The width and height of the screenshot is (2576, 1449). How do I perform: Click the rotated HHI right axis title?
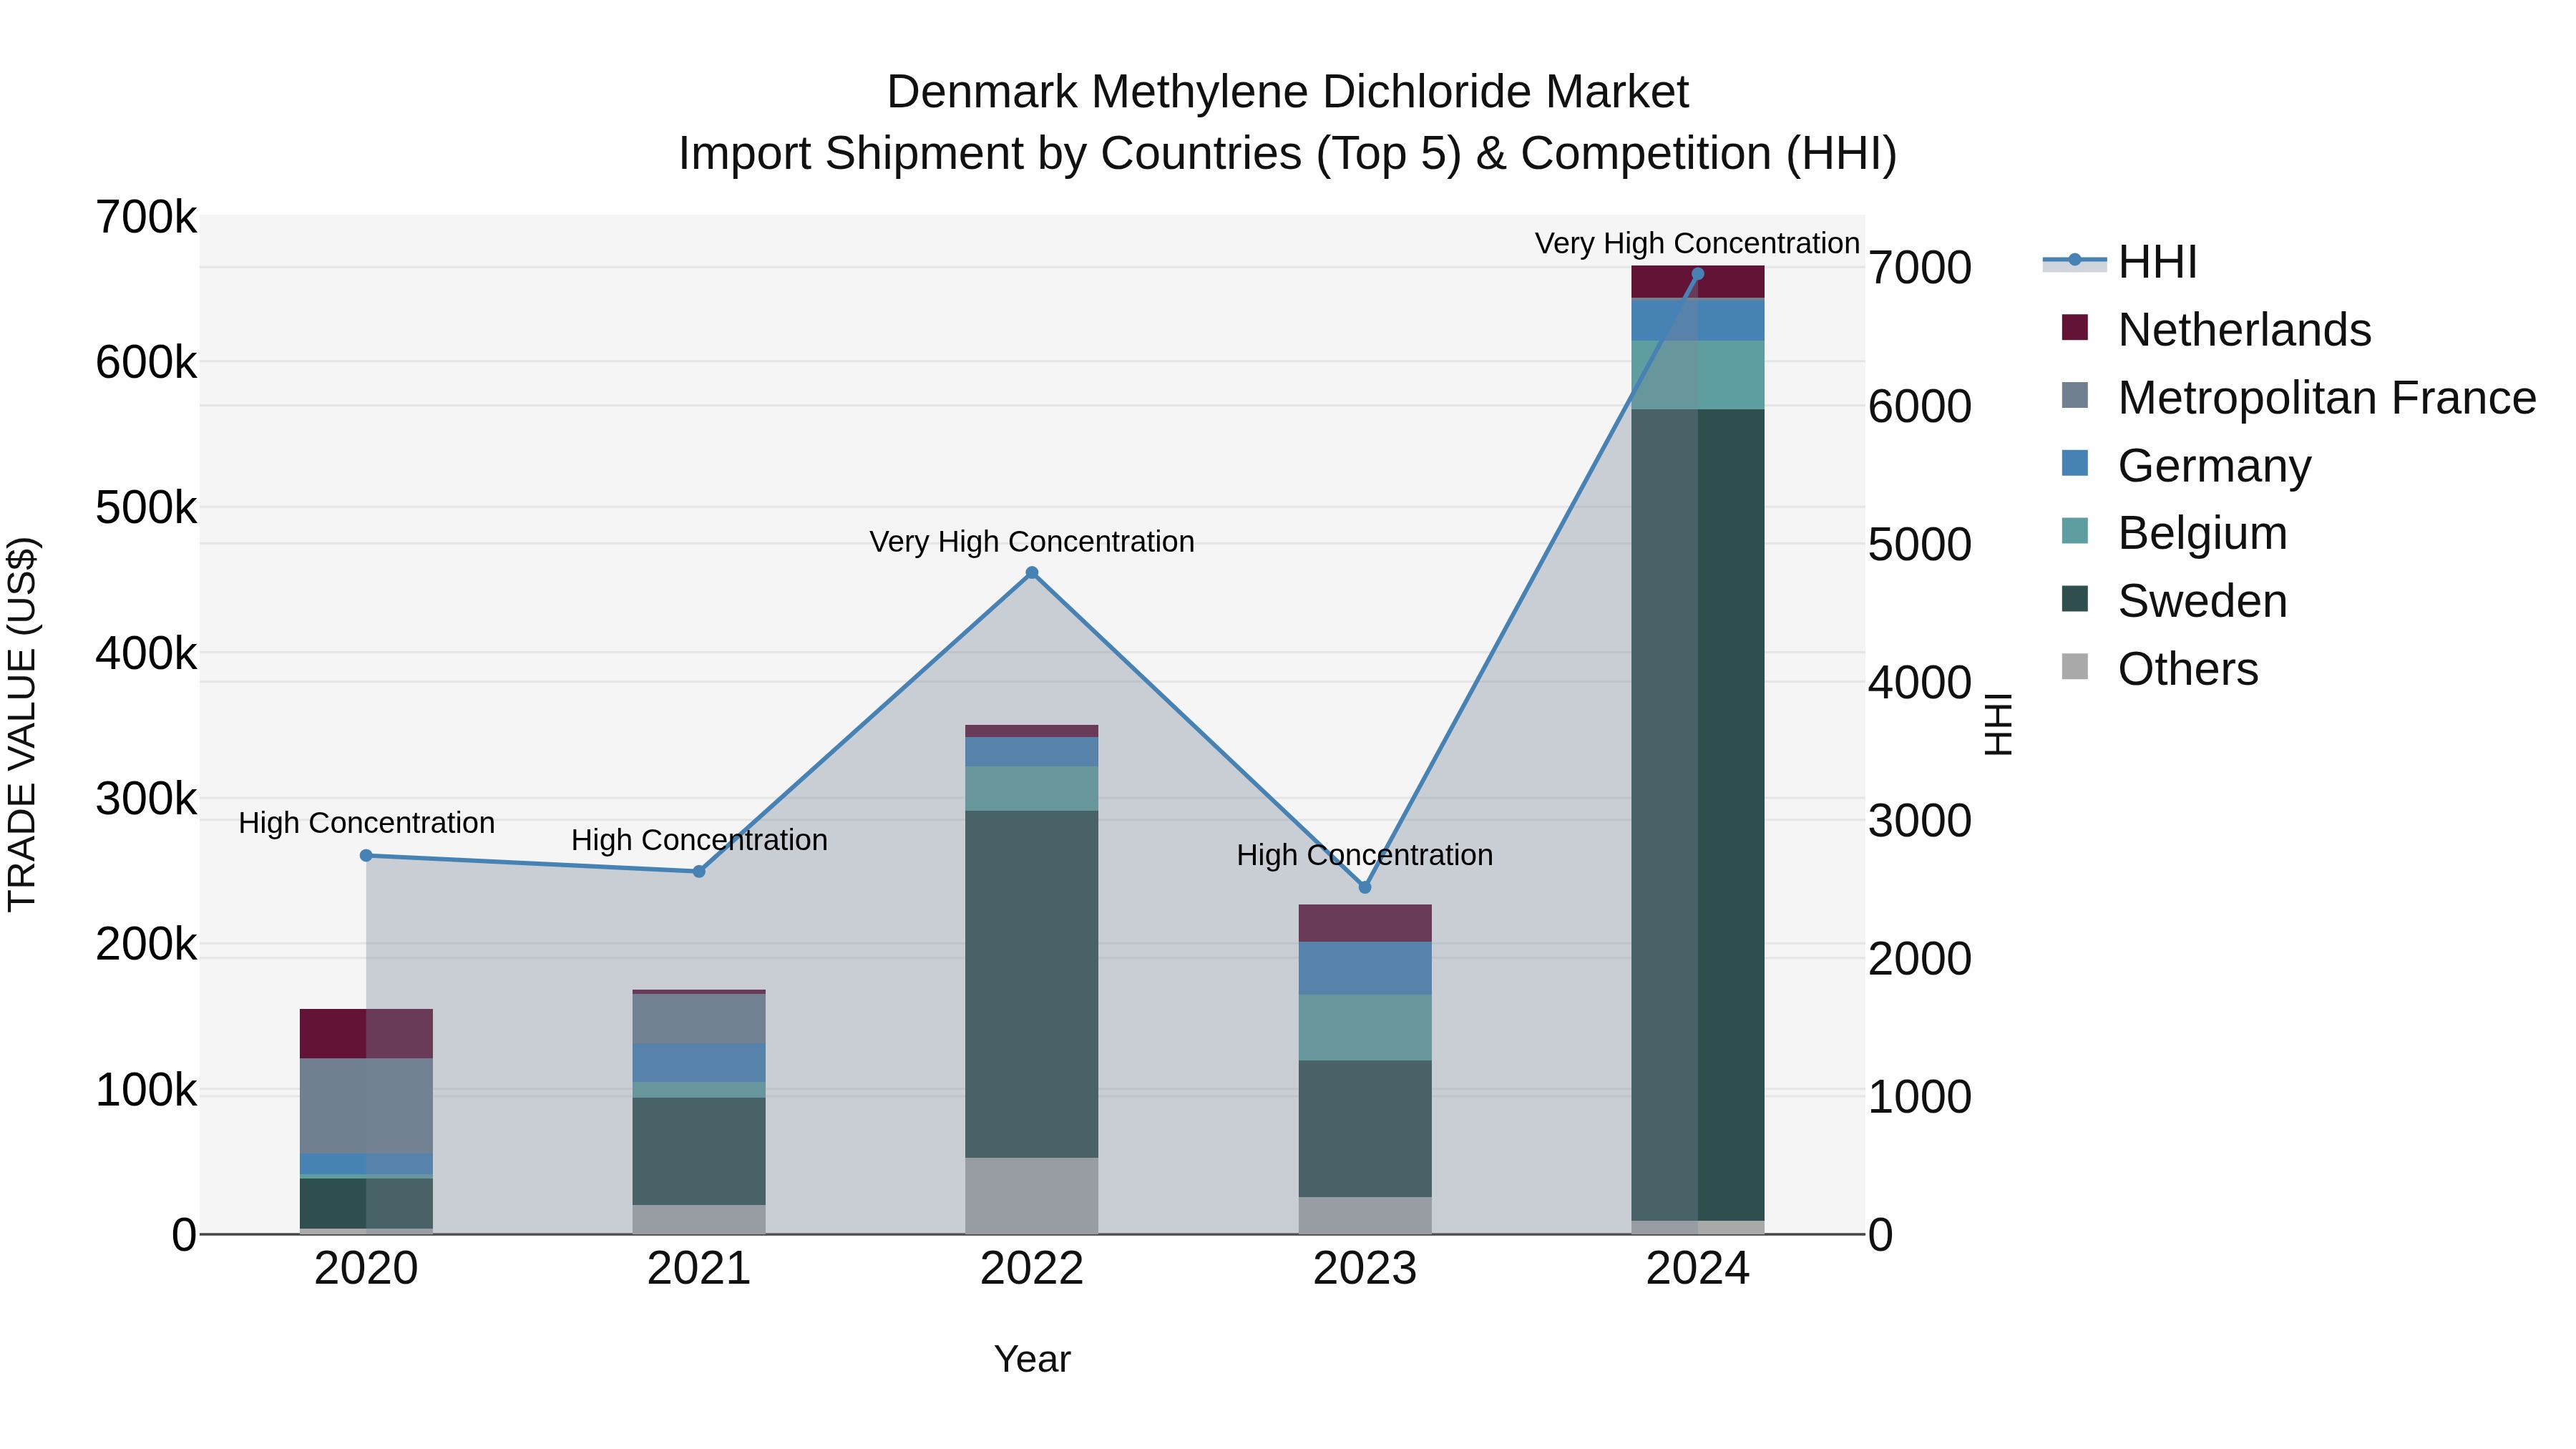1998,724
